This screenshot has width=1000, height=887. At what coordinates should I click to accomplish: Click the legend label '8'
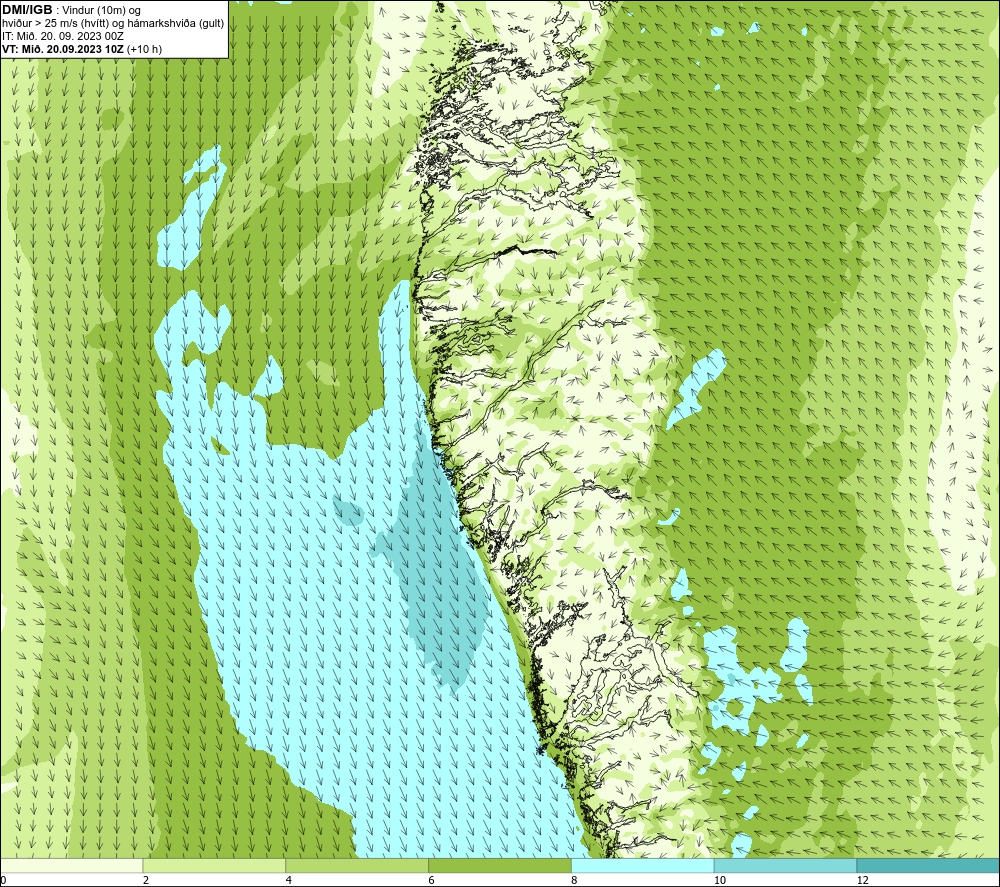click(x=575, y=880)
